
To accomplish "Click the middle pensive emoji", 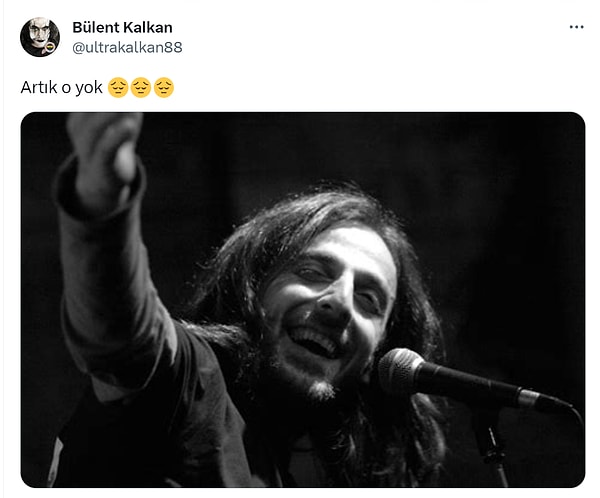I will [x=141, y=88].
